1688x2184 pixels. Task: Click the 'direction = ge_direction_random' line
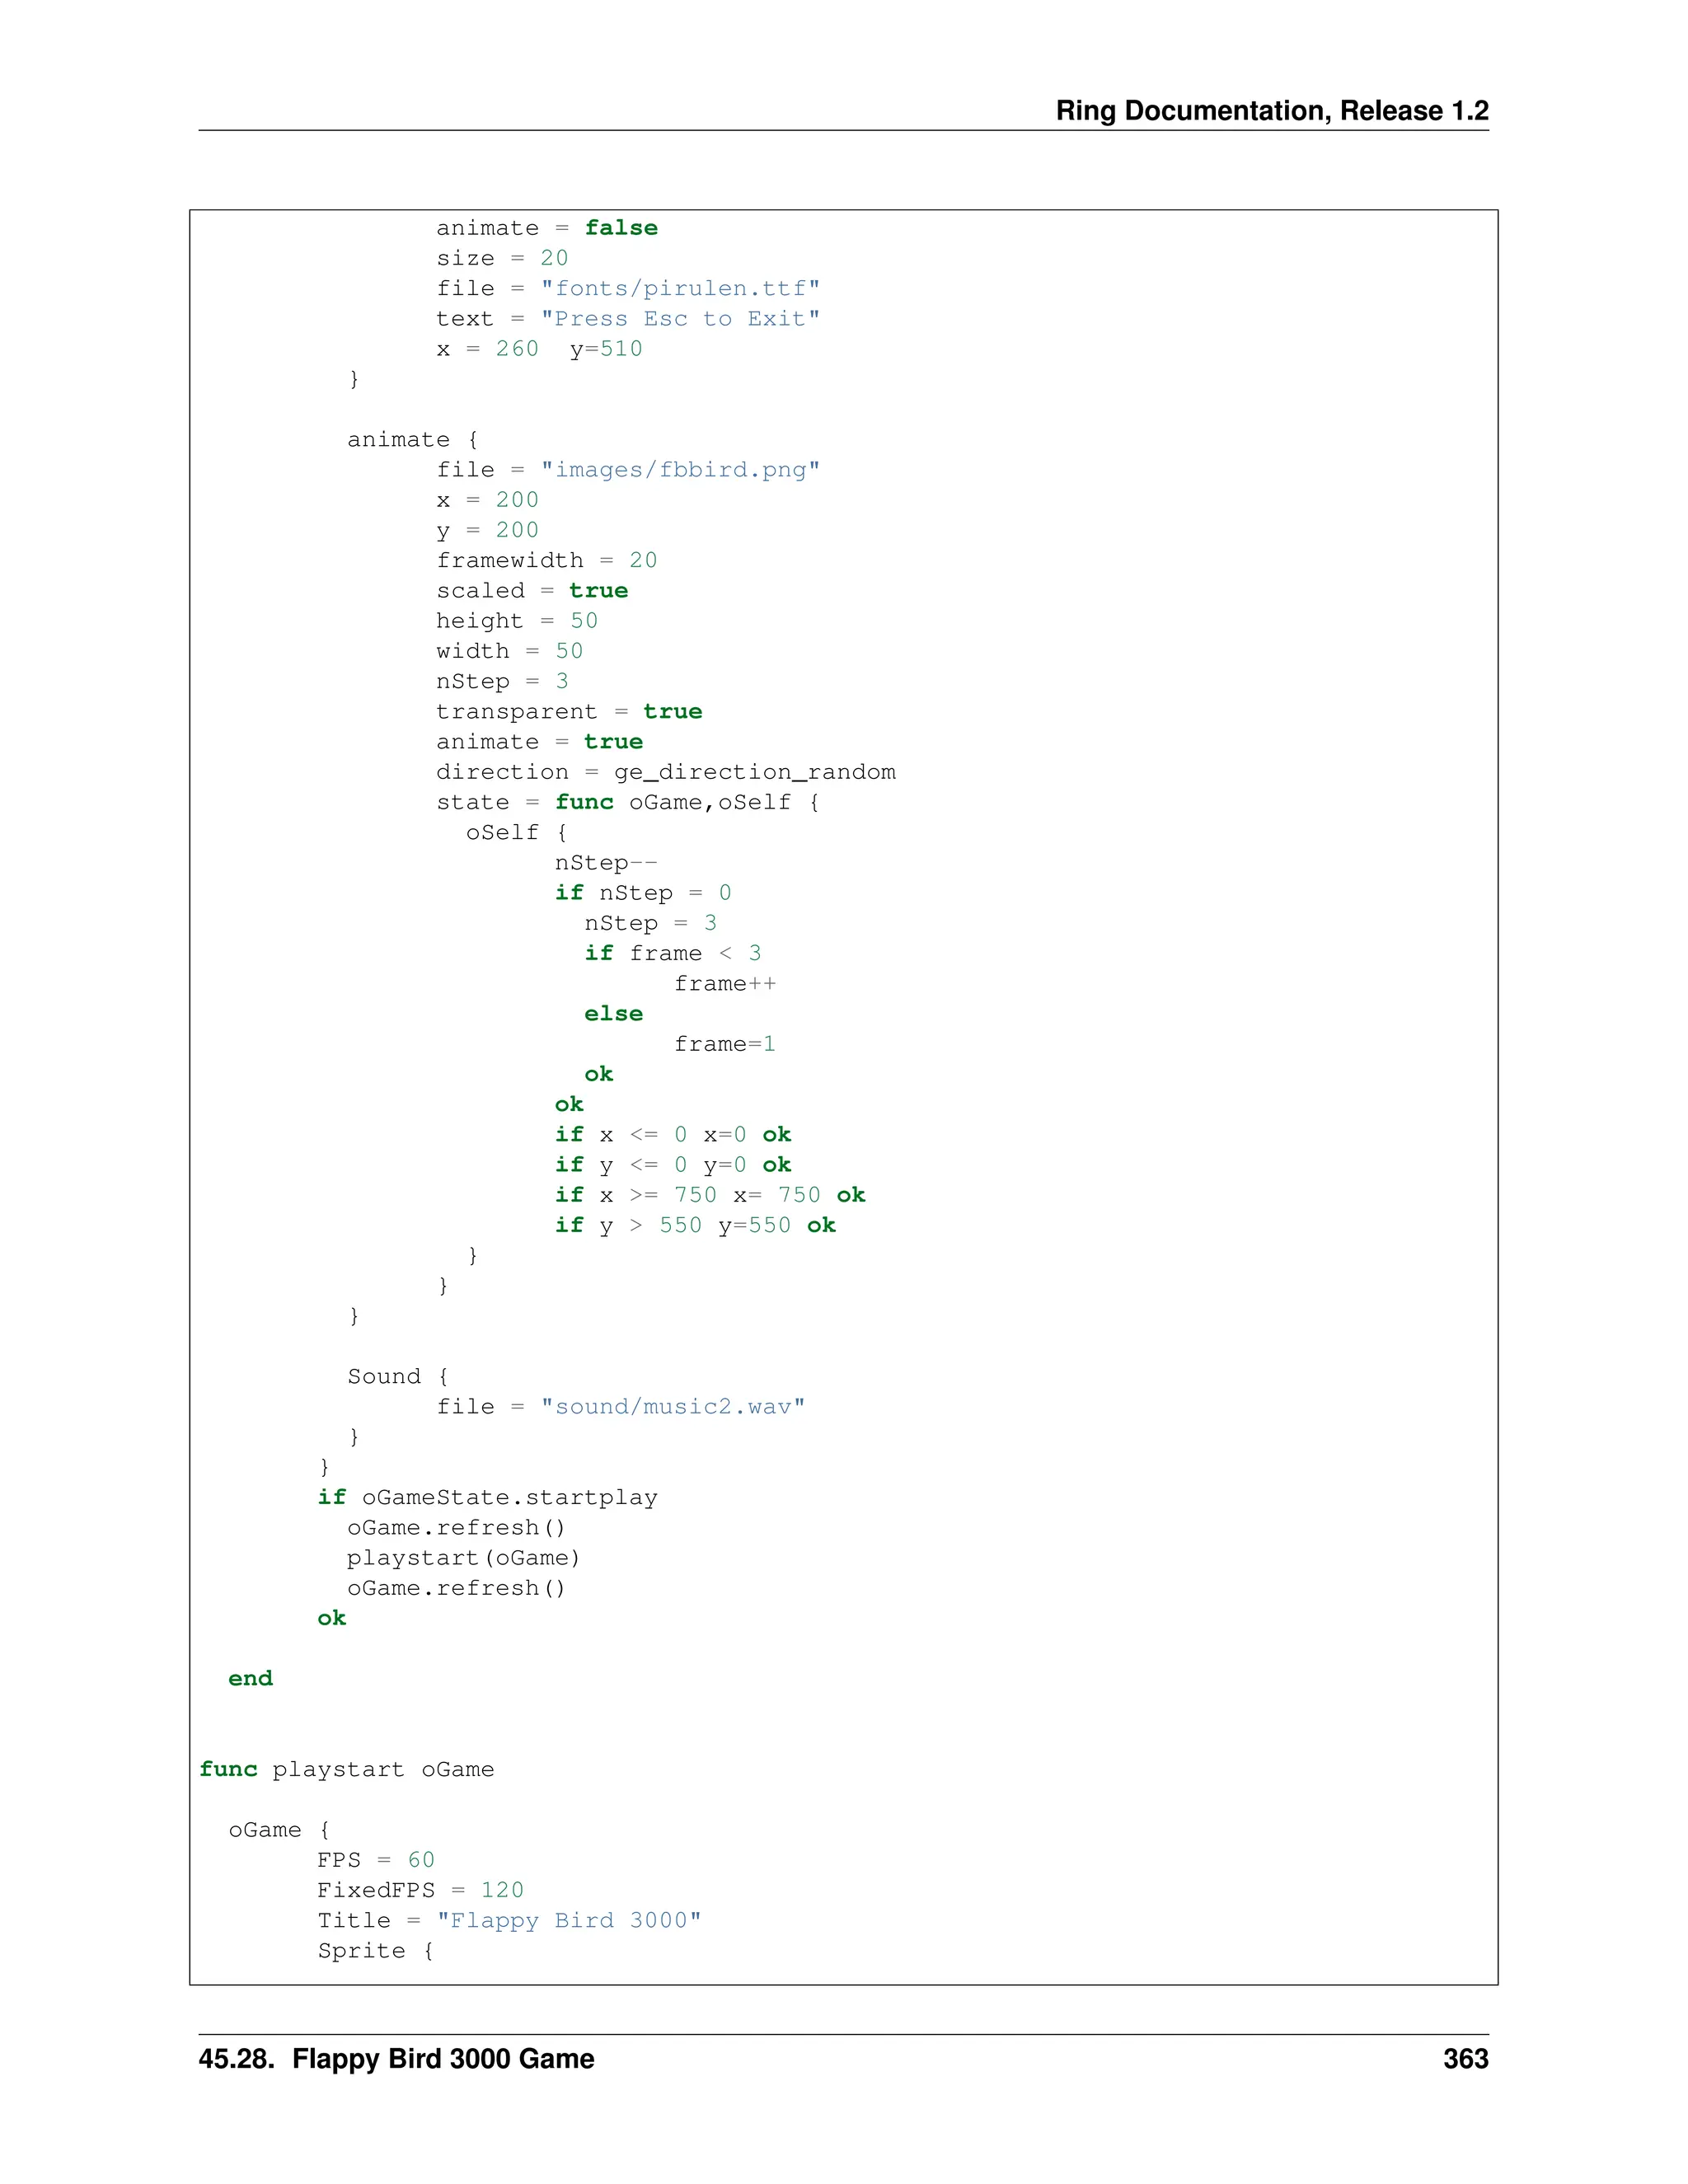coord(665,772)
